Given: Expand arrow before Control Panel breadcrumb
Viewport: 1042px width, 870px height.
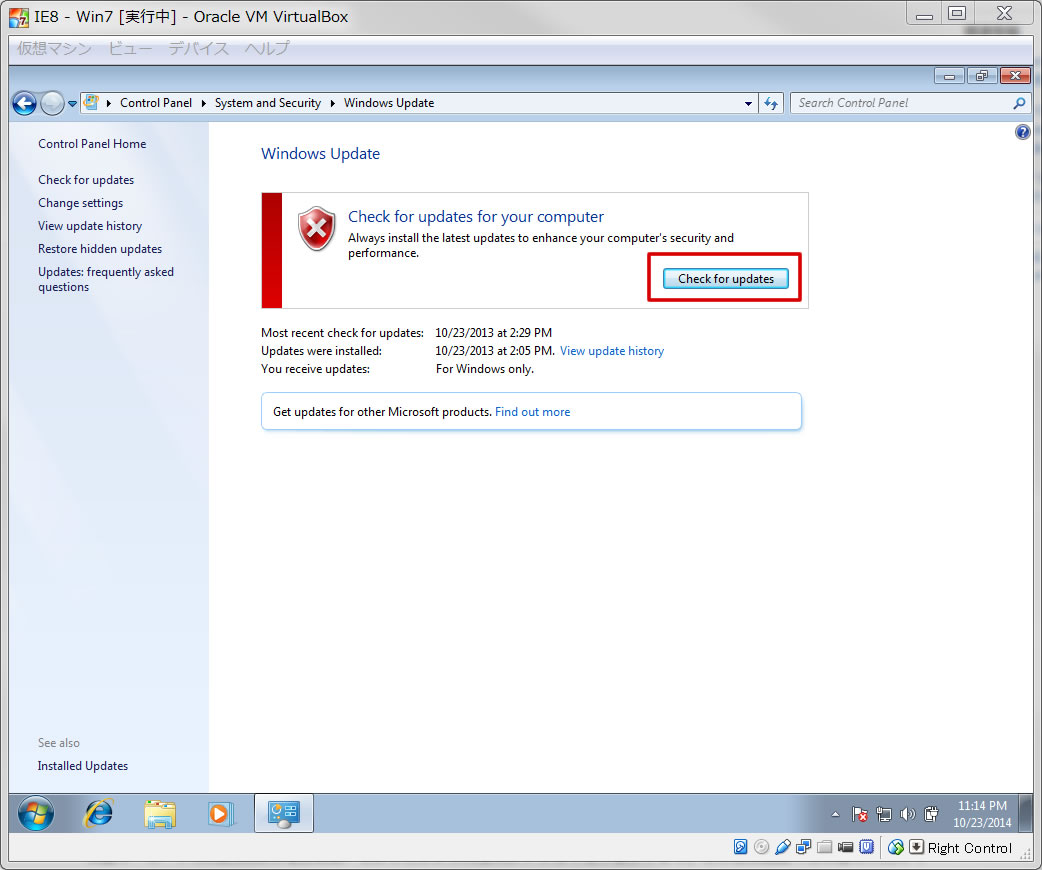Looking at the screenshot, I should [108, 103].
